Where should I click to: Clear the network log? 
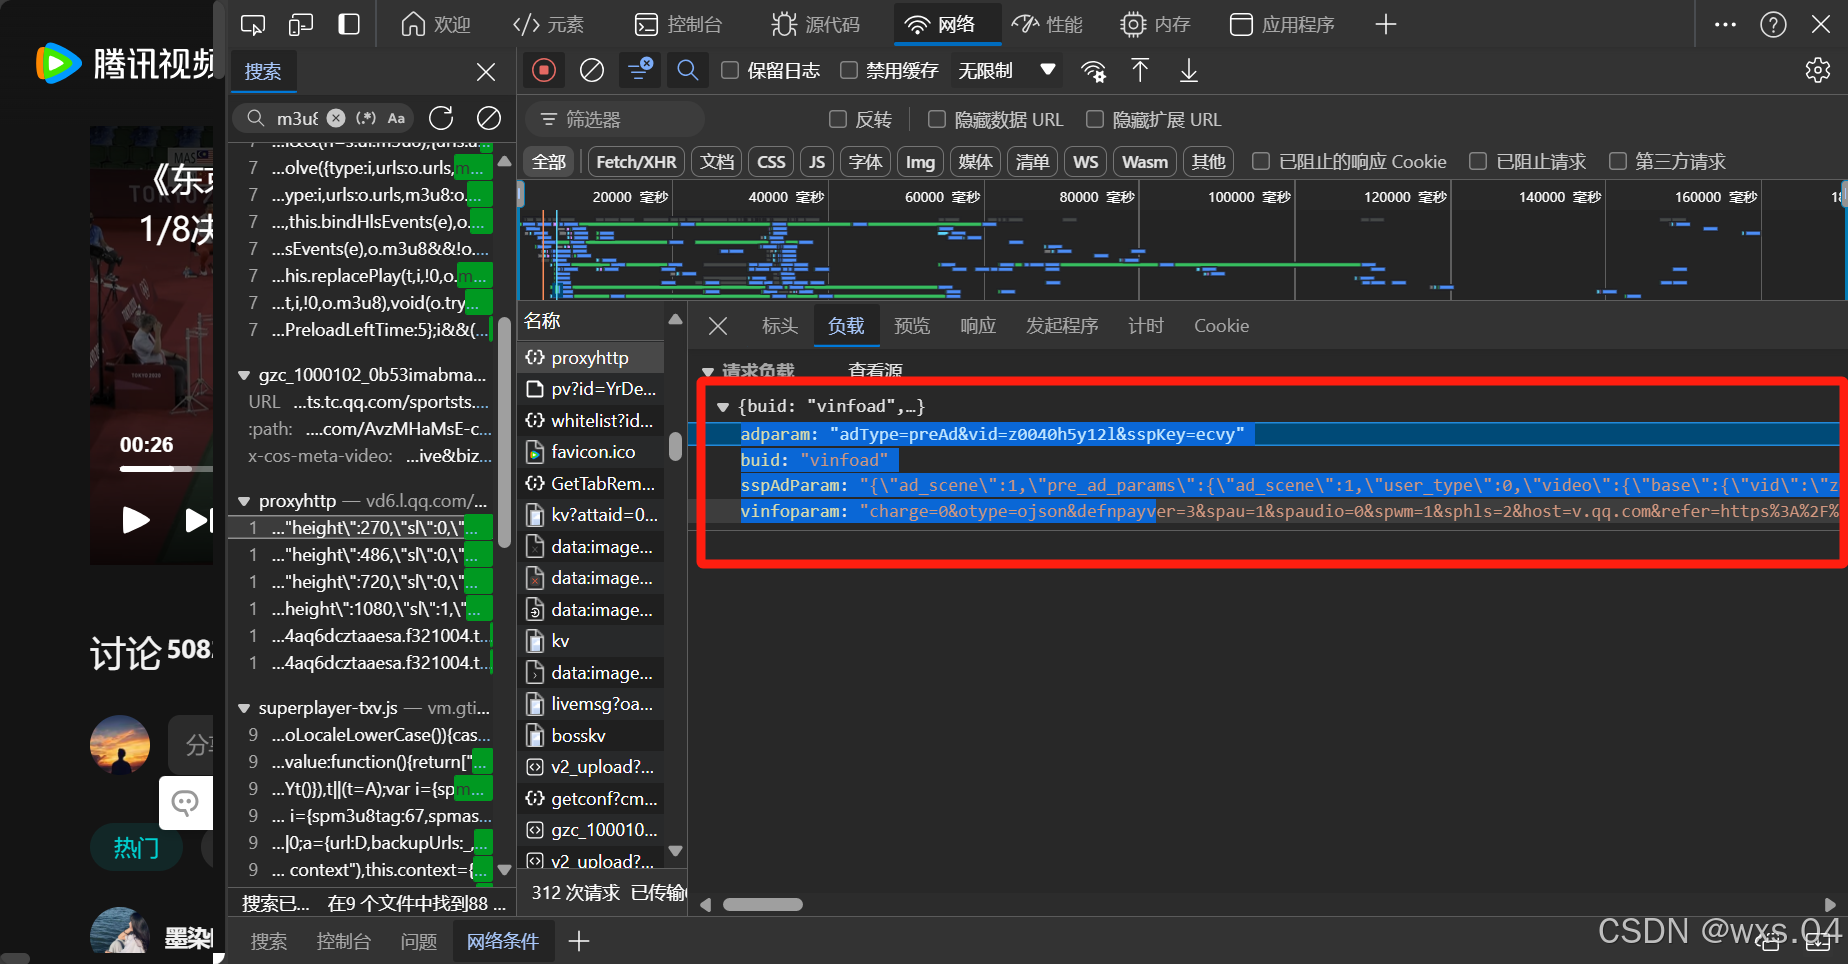(592, 70)
